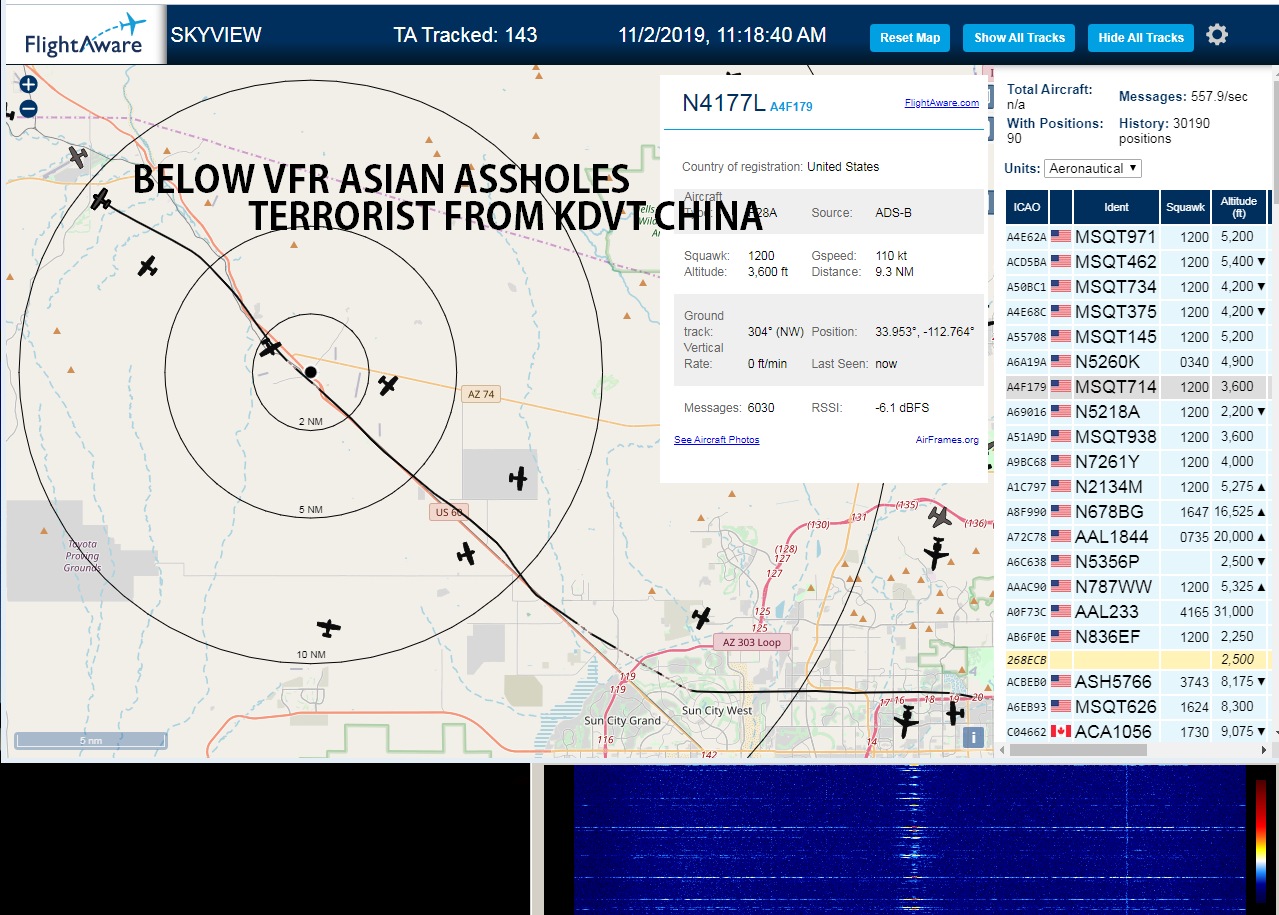Select the N2134M aircraft row
The width and height of the screenshot is (1279, 915).
coord(1137,487)
